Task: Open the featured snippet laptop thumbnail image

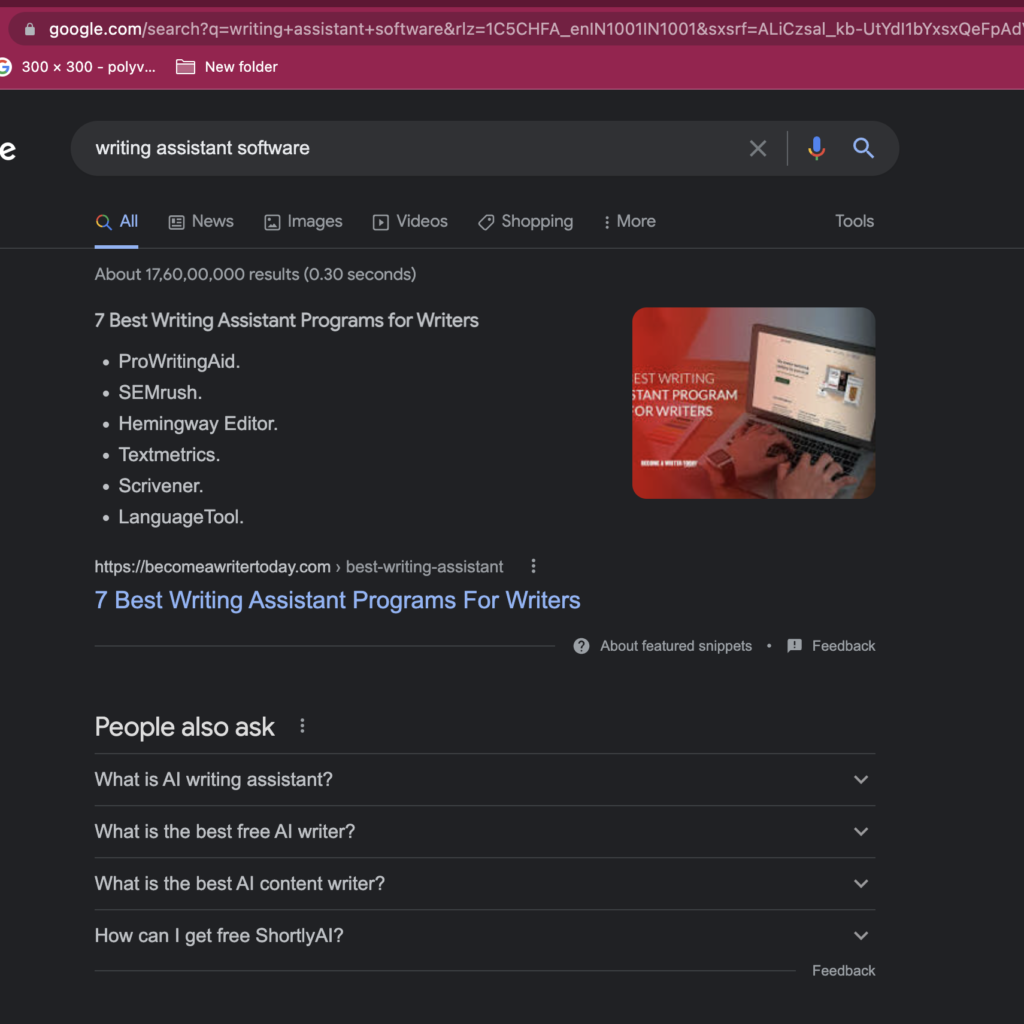Action: tap(754, 403)
